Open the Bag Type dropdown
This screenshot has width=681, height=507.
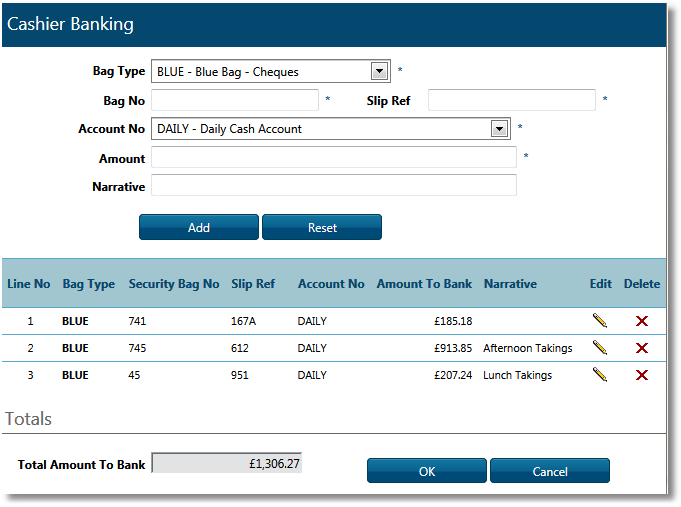pyautogui.click(x=379, y=71)
